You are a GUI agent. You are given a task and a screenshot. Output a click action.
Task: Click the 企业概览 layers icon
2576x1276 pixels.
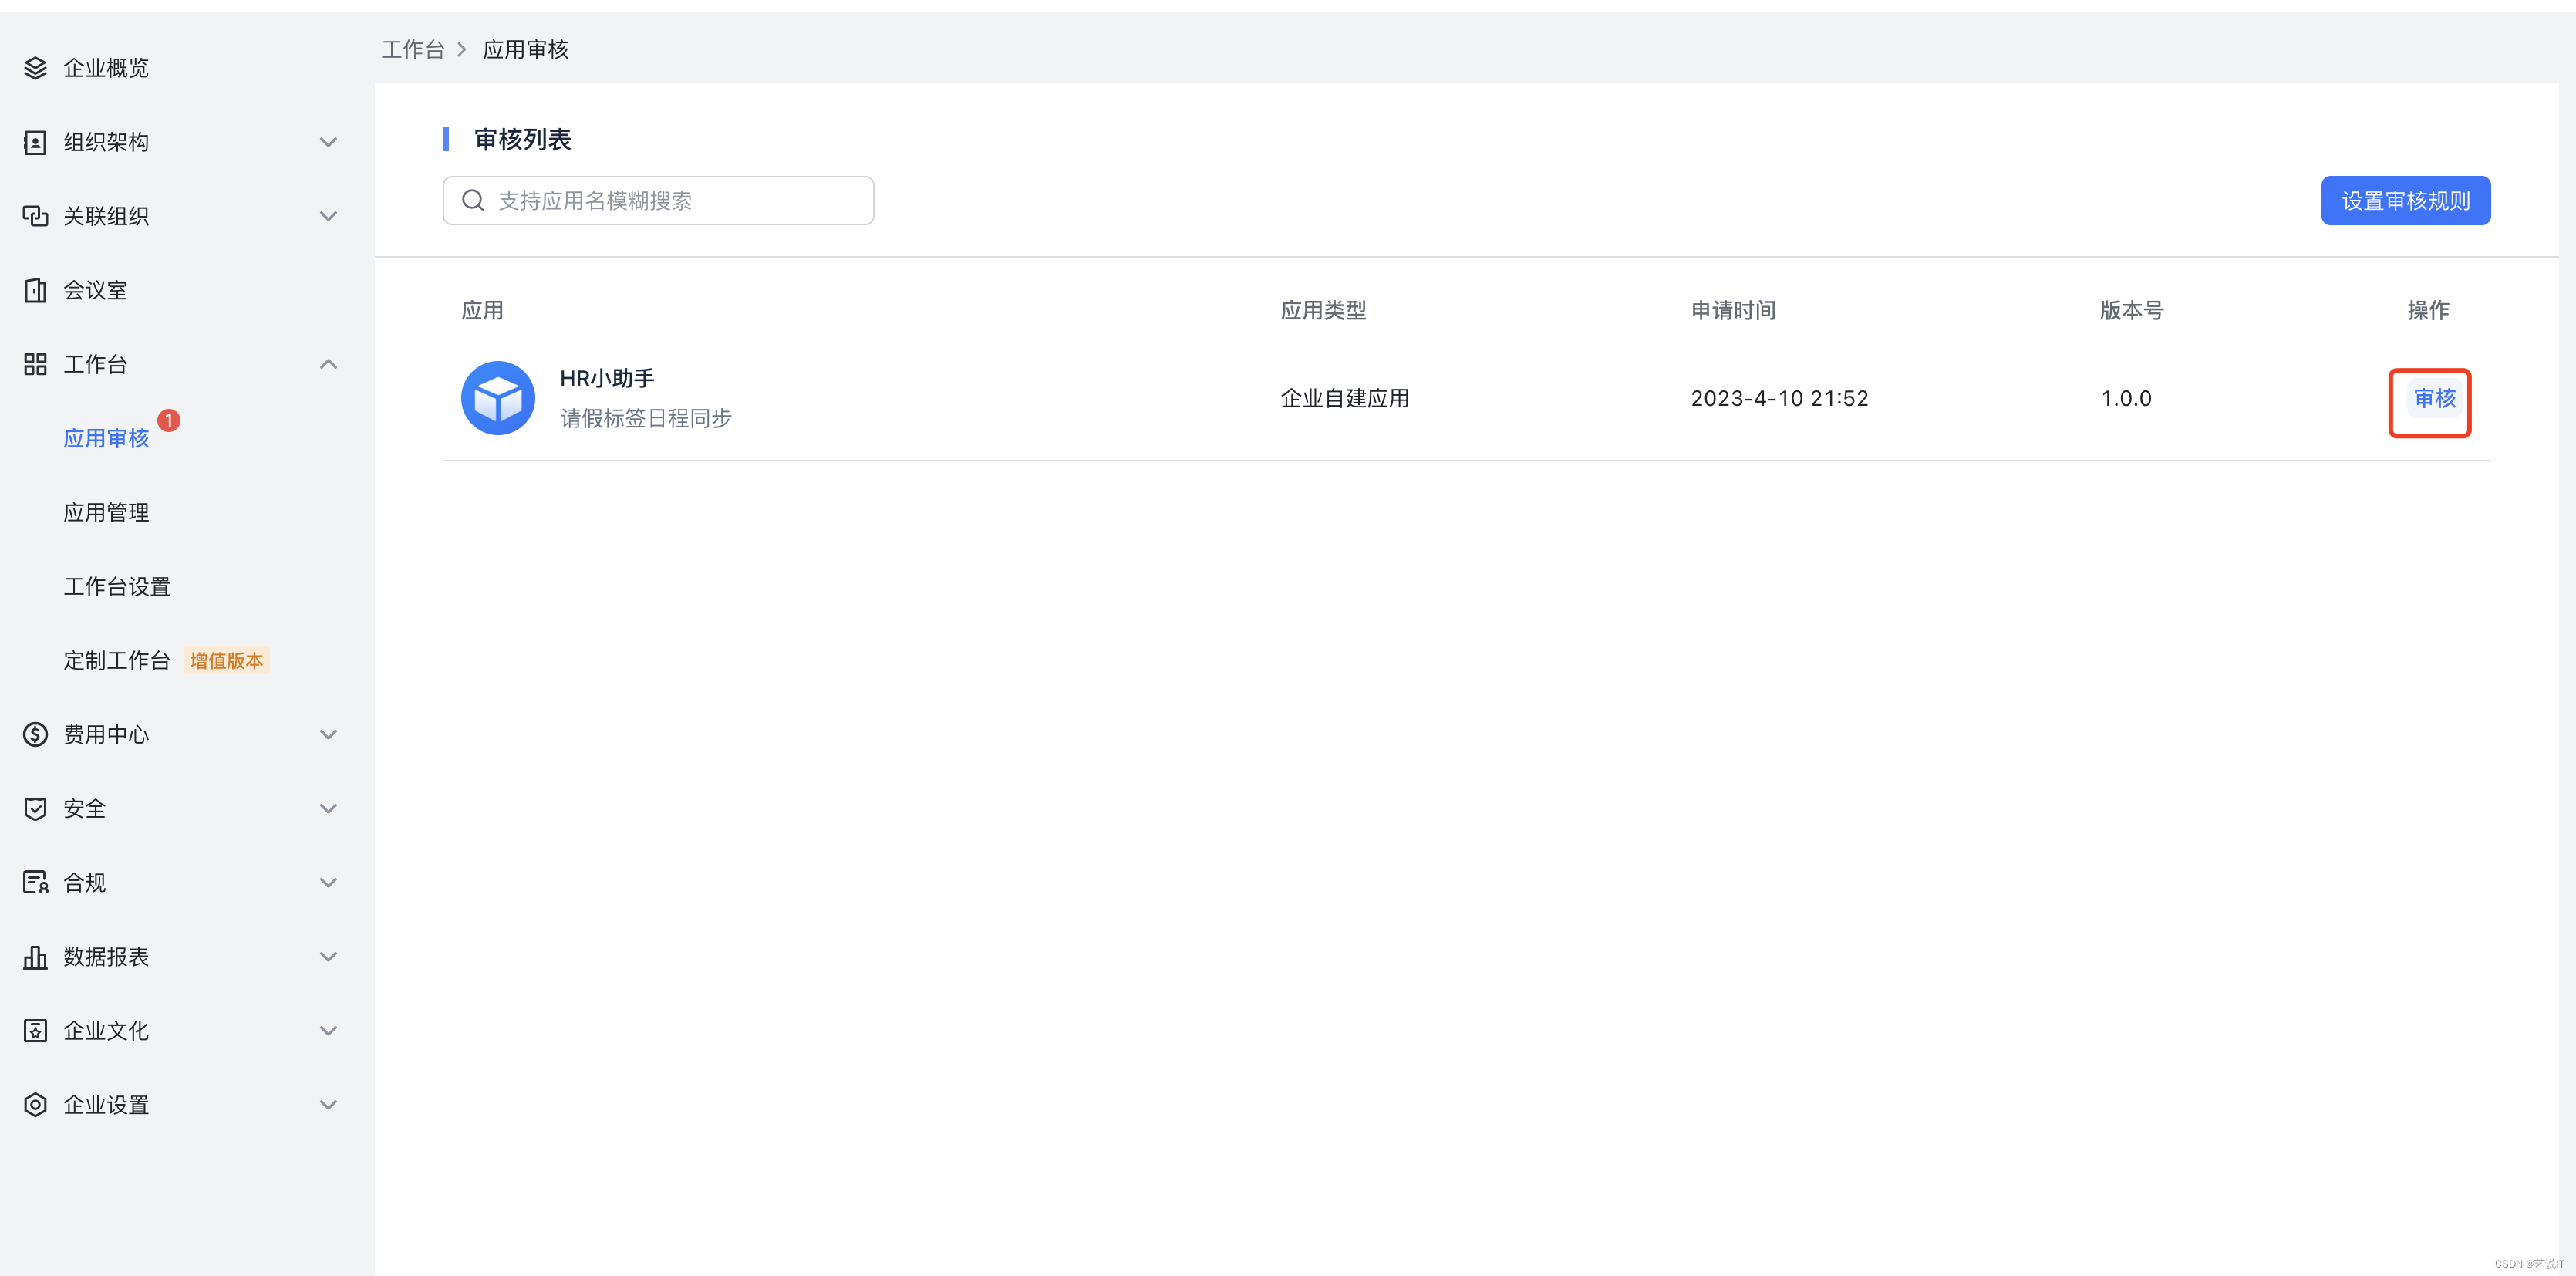(35, 68)
